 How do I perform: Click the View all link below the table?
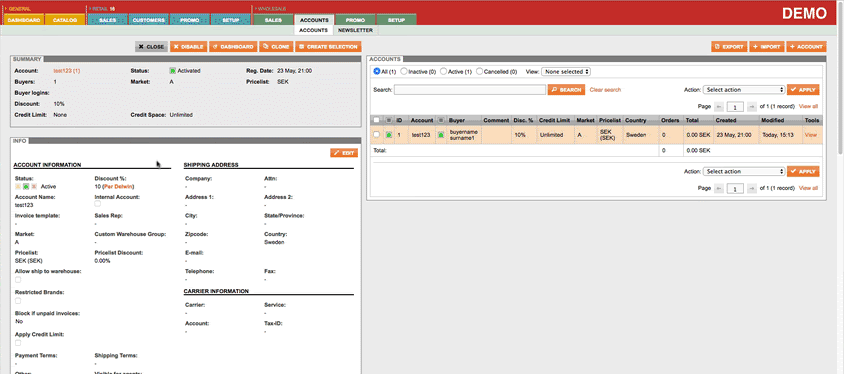point(808,188)
